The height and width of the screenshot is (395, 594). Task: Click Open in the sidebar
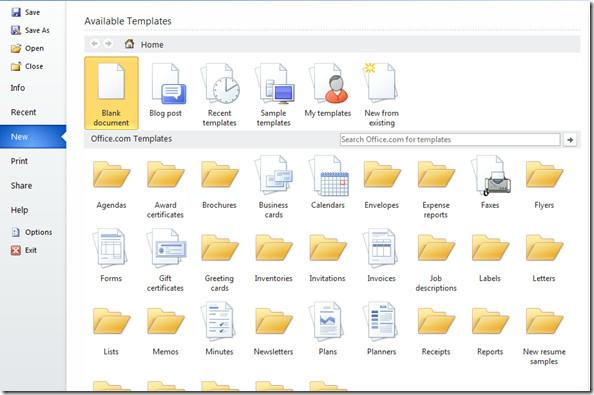[x=27, y=48]
